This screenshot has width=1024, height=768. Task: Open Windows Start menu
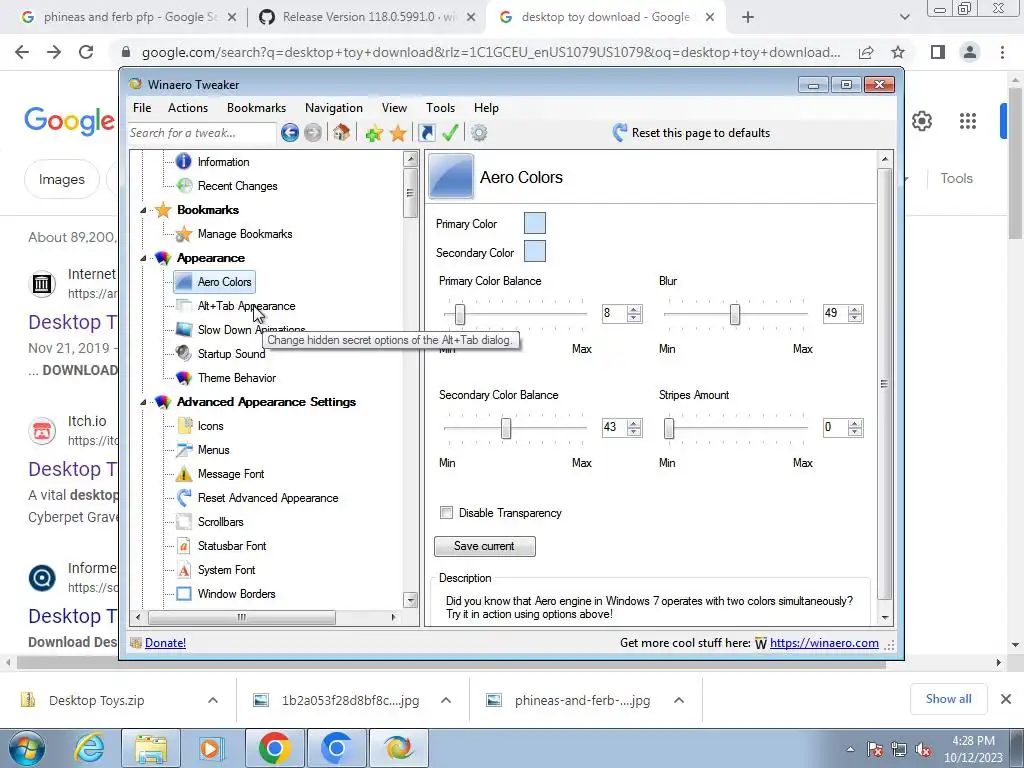pyautogui.click(x=27, y=748)
